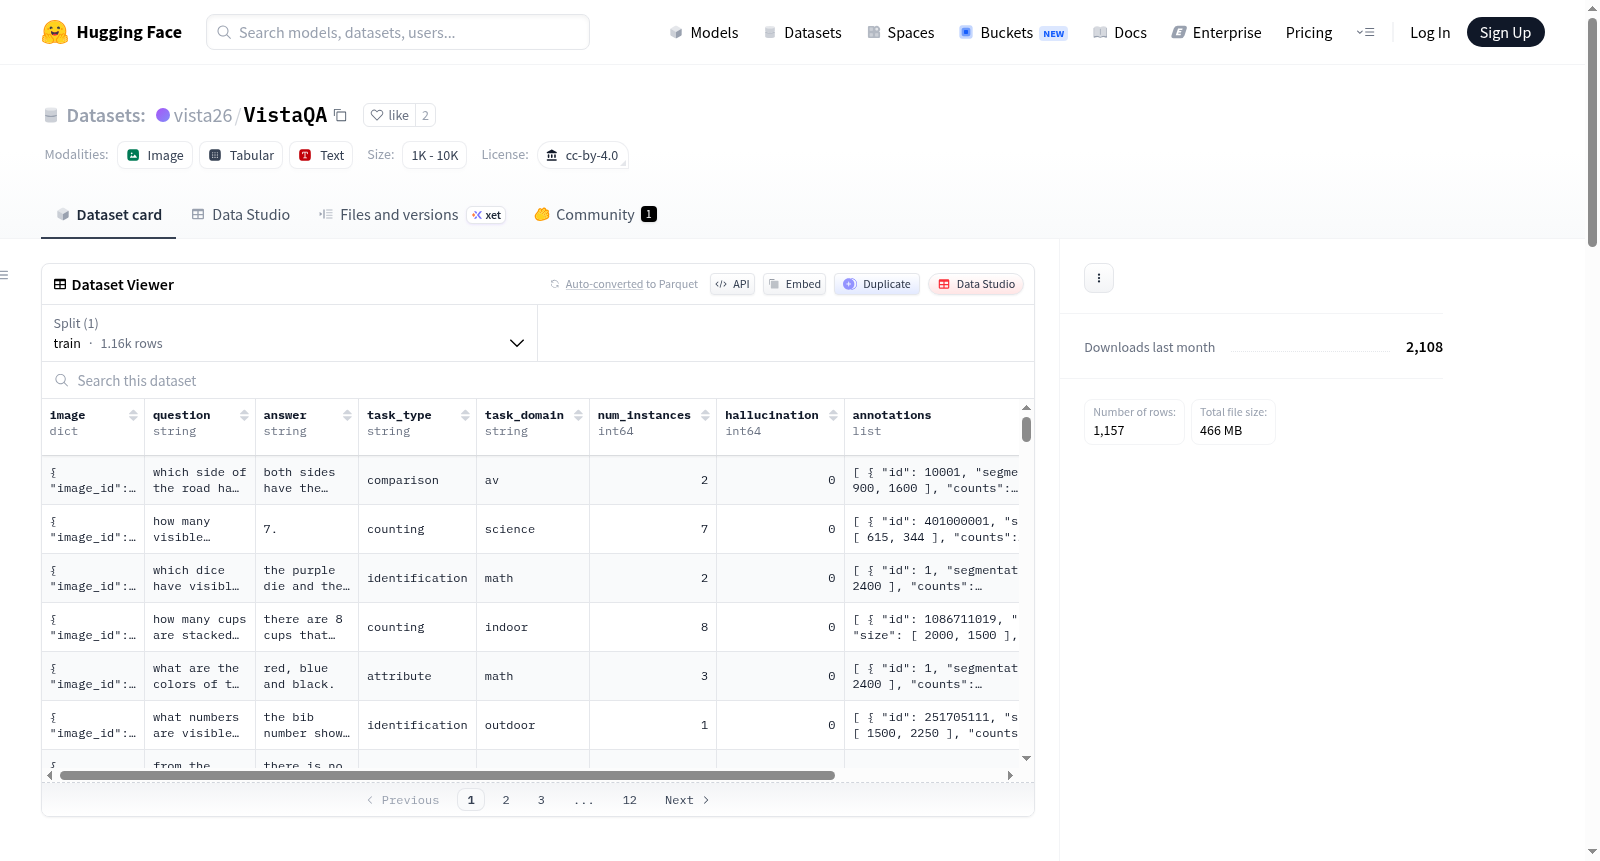The height and width of the screenshot is (861, 1600).
Task: Go to Datasets in the top navigation
Action: [x=802, y=33]
